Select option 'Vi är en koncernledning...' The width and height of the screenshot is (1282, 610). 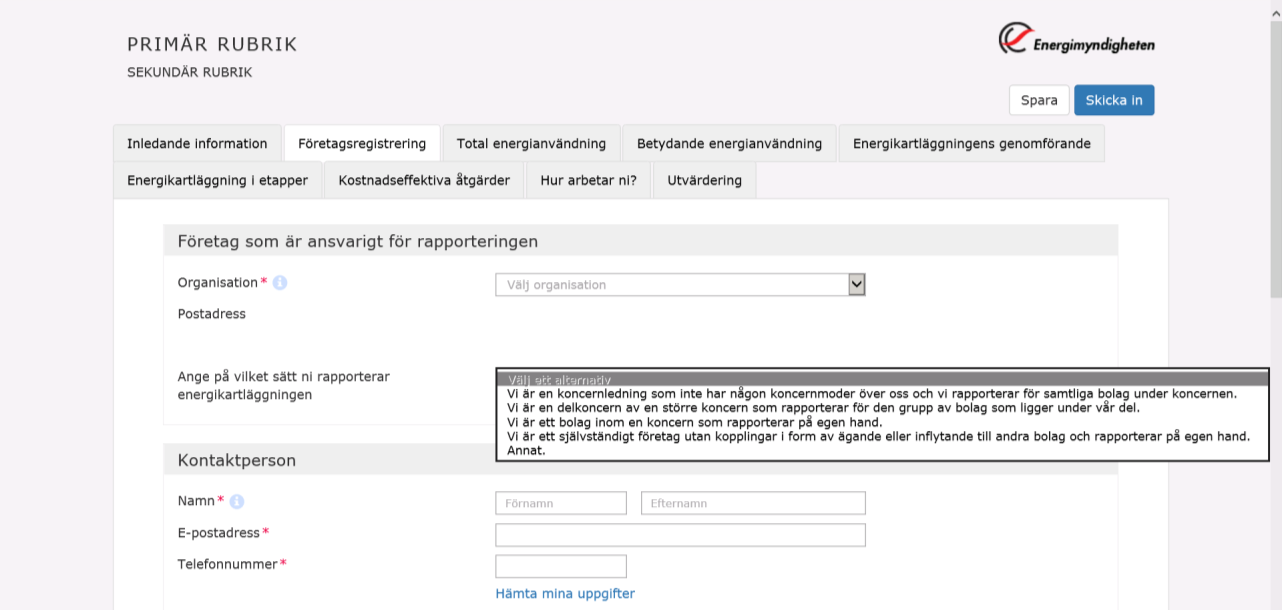click(x=882, y=393)
